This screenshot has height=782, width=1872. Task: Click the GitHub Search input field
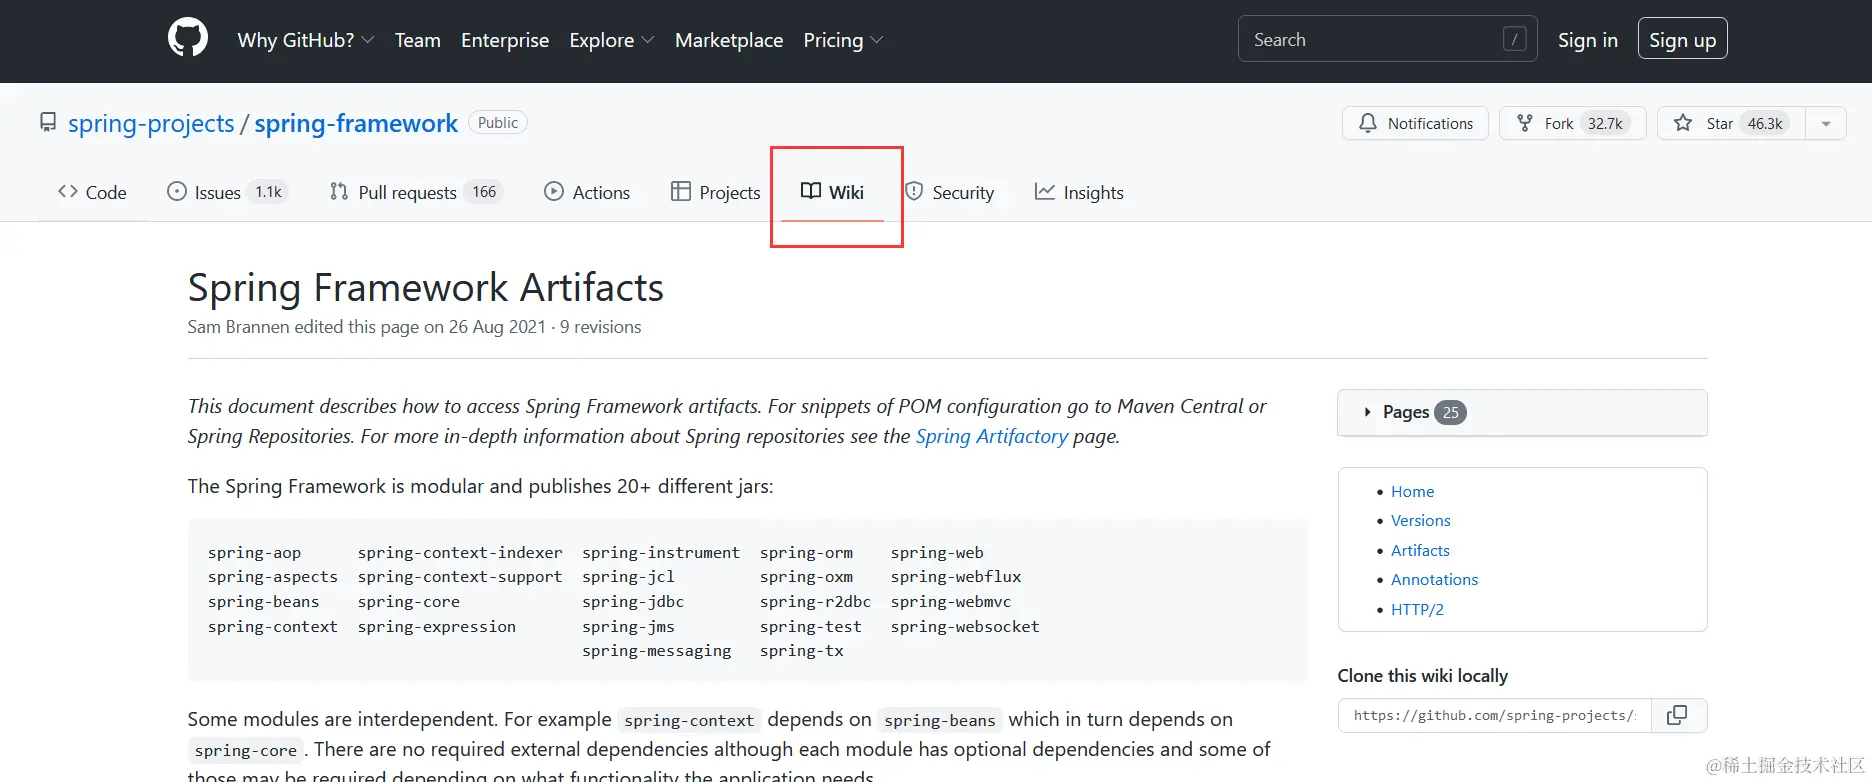pos(1387,39)
